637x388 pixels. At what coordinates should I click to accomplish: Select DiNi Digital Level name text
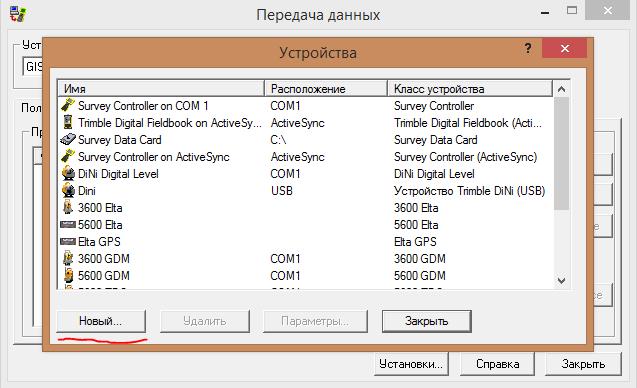click(118, 174)
